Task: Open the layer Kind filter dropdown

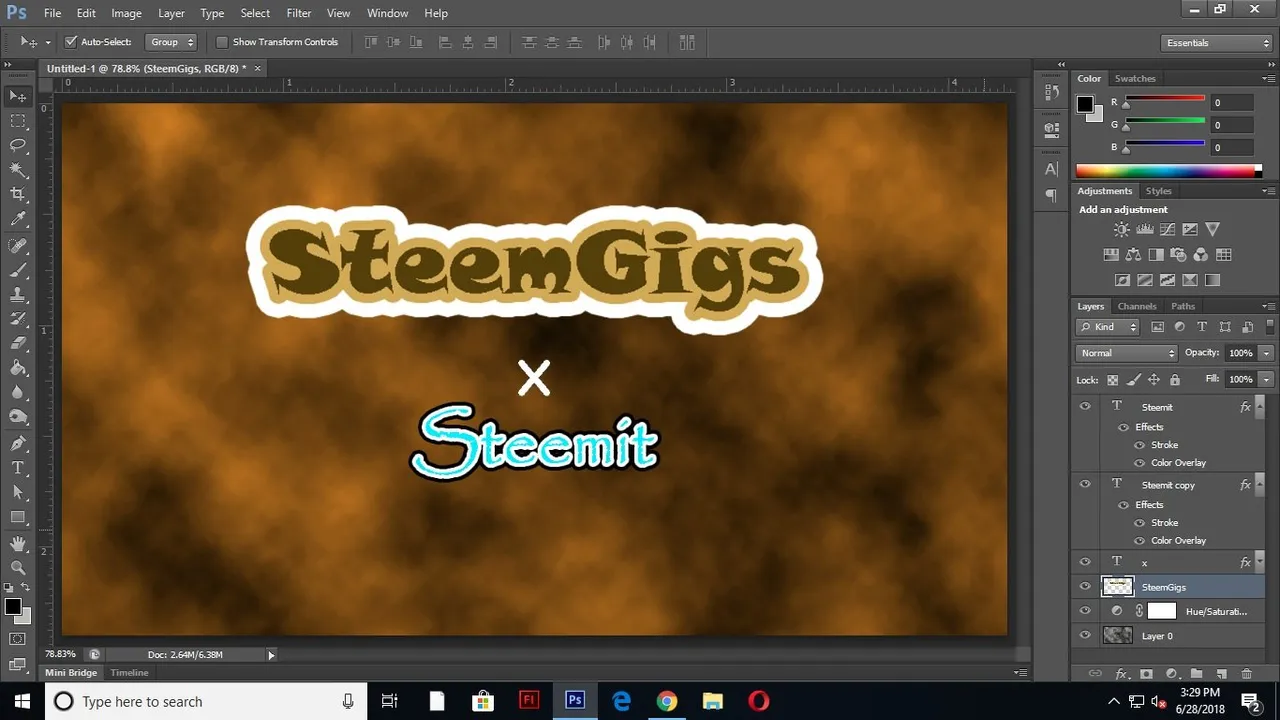Action: pyautogui.click(x=1108, y=327)
